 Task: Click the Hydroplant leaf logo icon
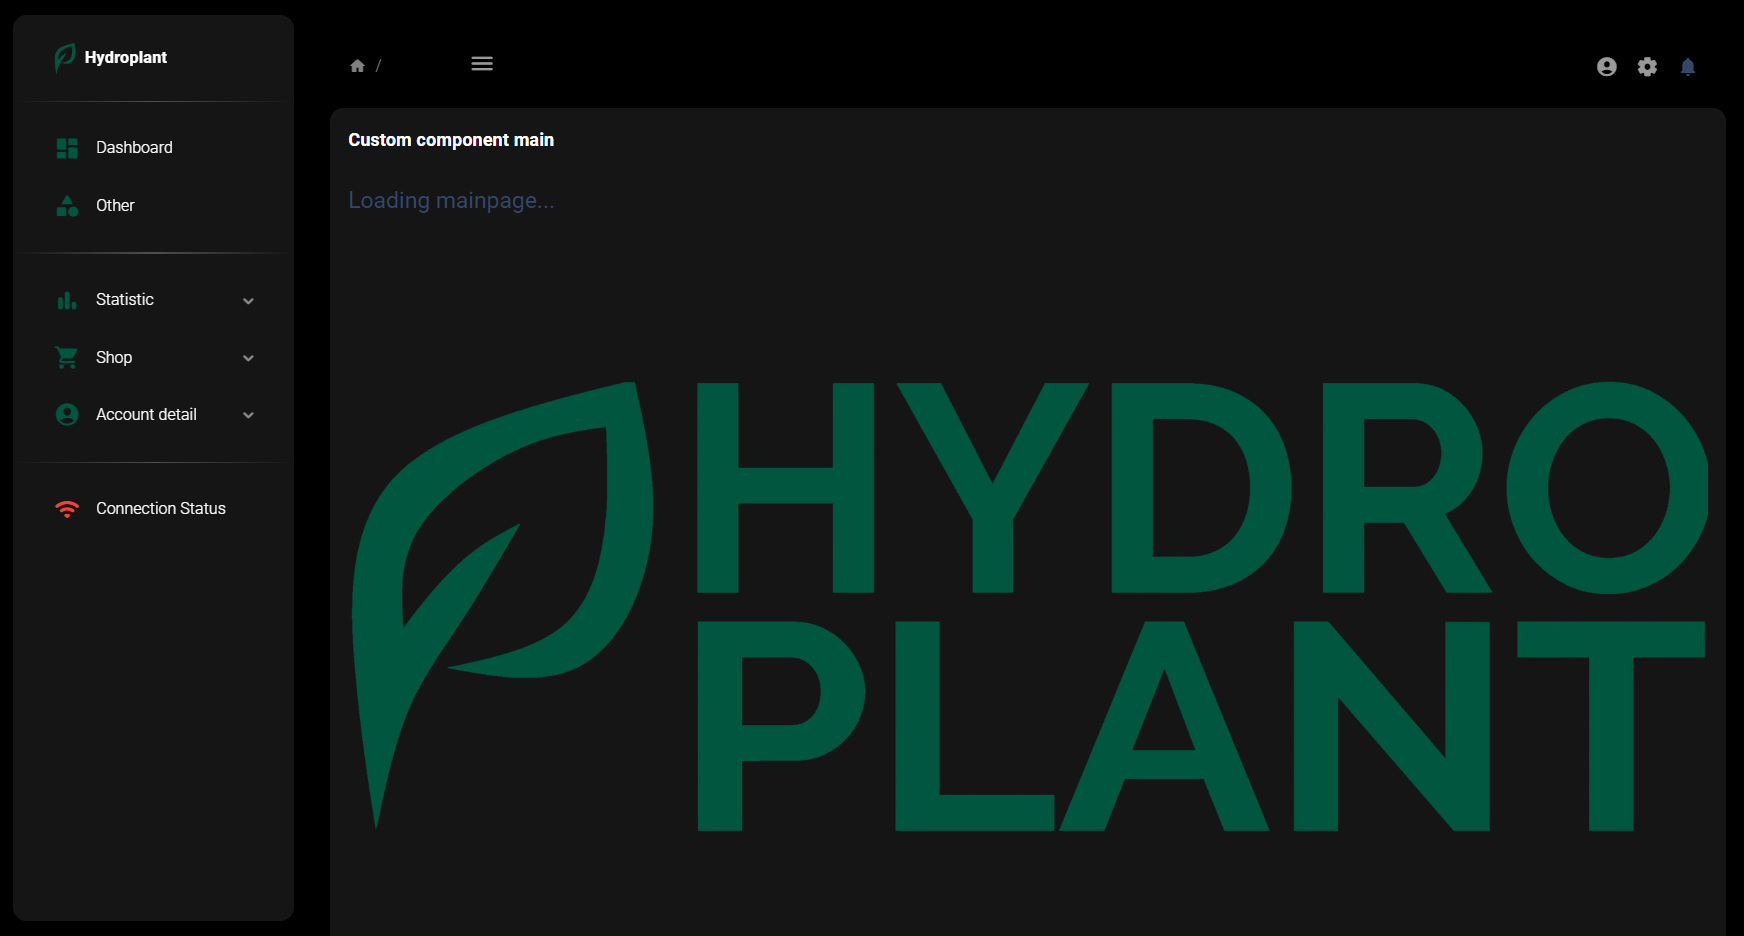click(64, 57)
